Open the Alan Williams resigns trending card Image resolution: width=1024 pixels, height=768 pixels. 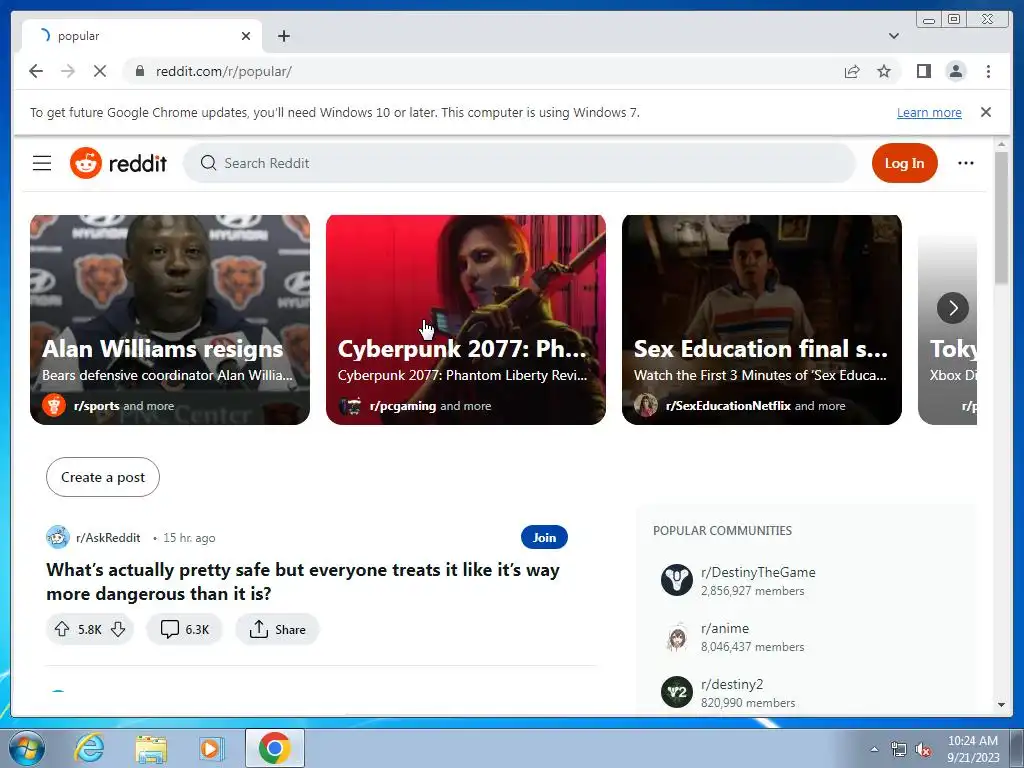coord(170,319)
